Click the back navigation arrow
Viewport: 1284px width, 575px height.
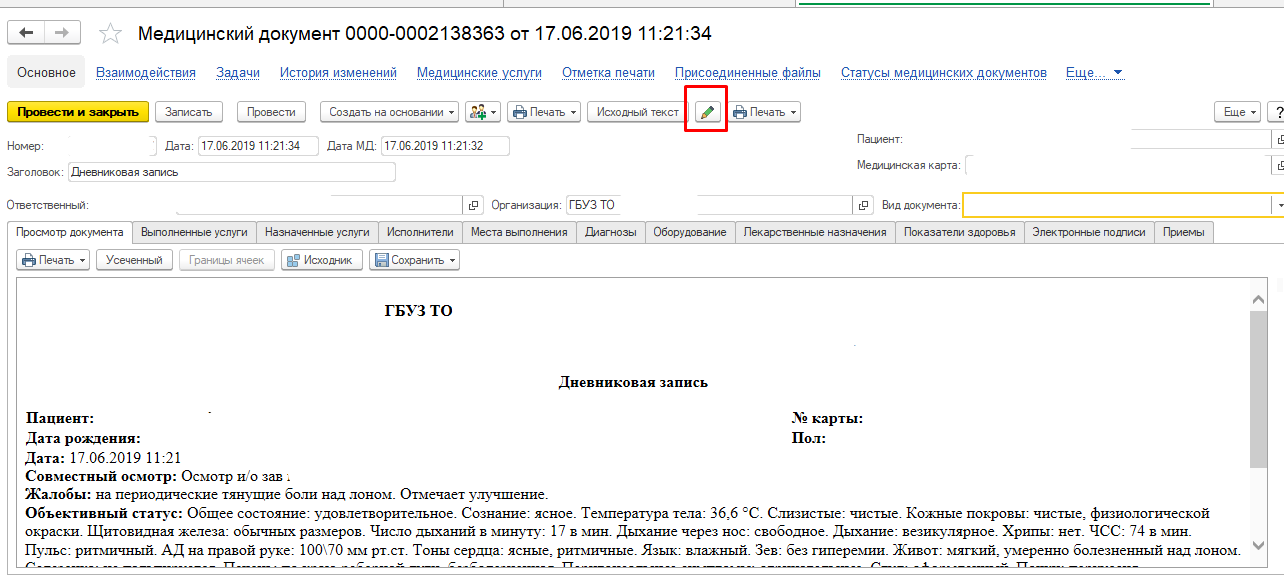26,33
